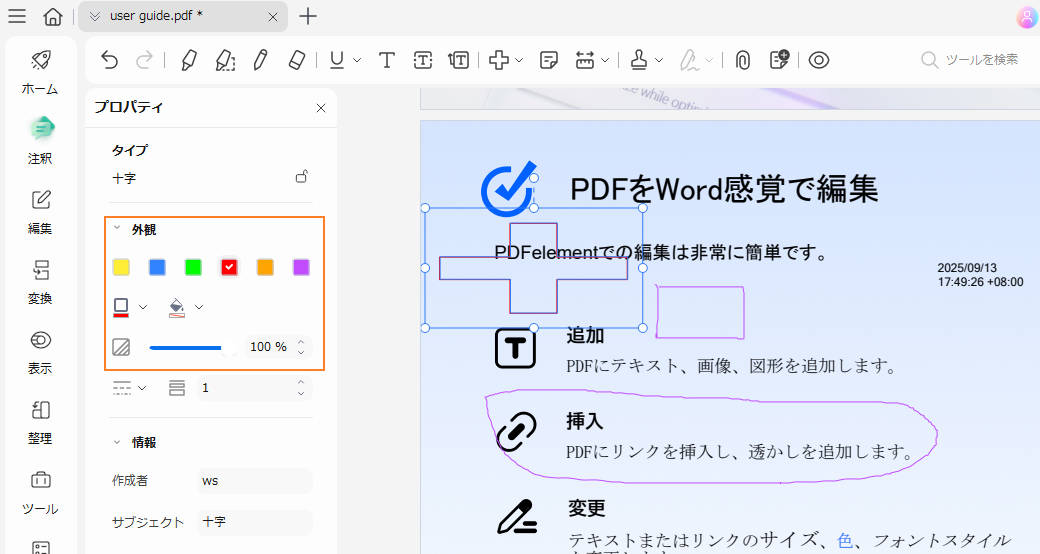This screenshot has height=554, width=1040.
Task: Open the border color dropdown
Action: click(142, 307)
